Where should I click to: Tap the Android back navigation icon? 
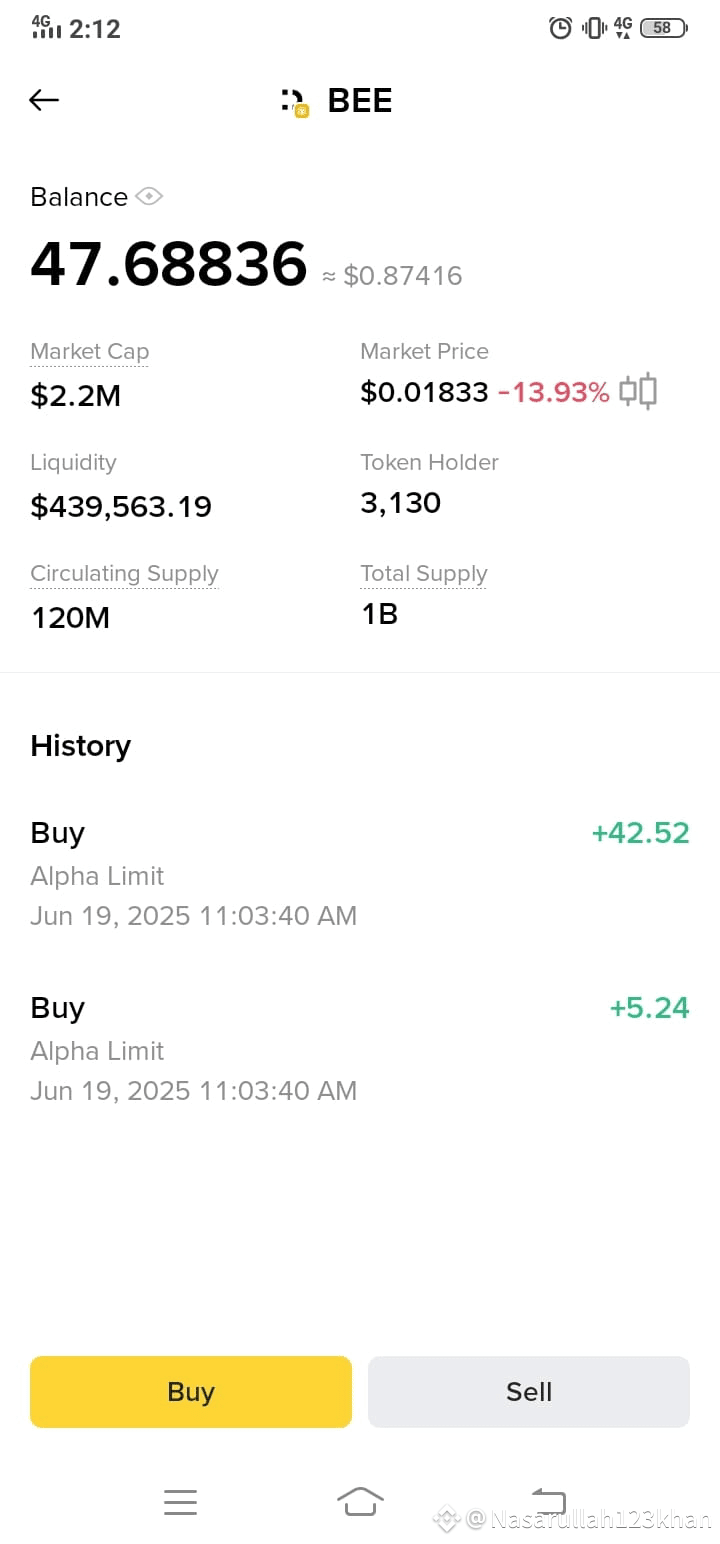click(x=548, y=1501)
